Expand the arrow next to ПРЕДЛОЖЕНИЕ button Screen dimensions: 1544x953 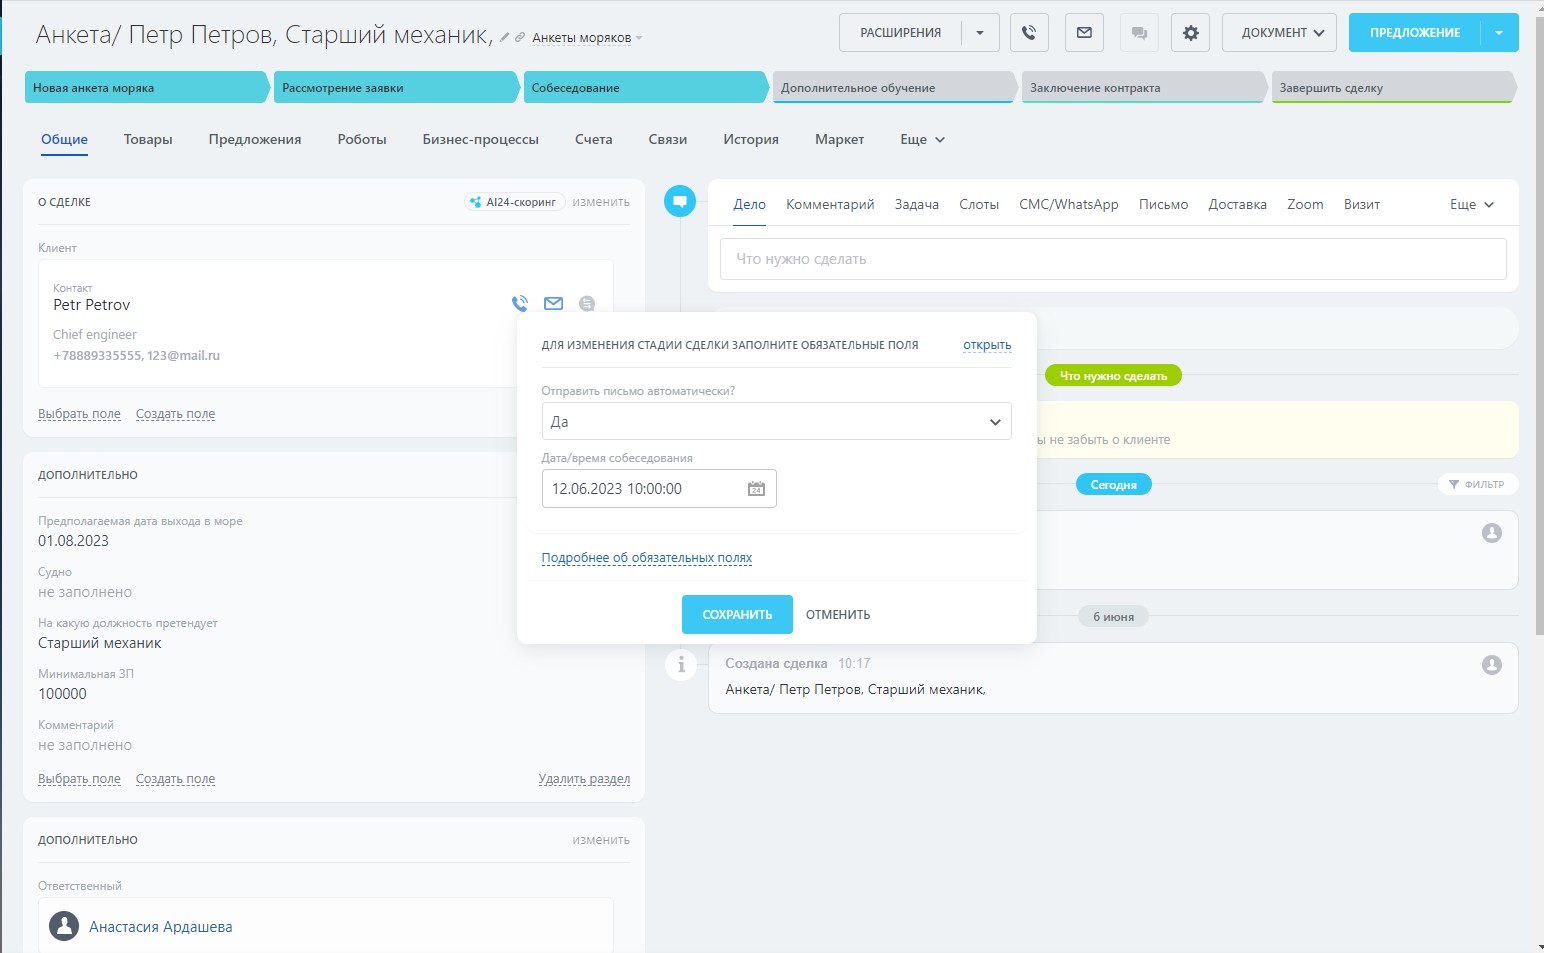click(1498, 33)
